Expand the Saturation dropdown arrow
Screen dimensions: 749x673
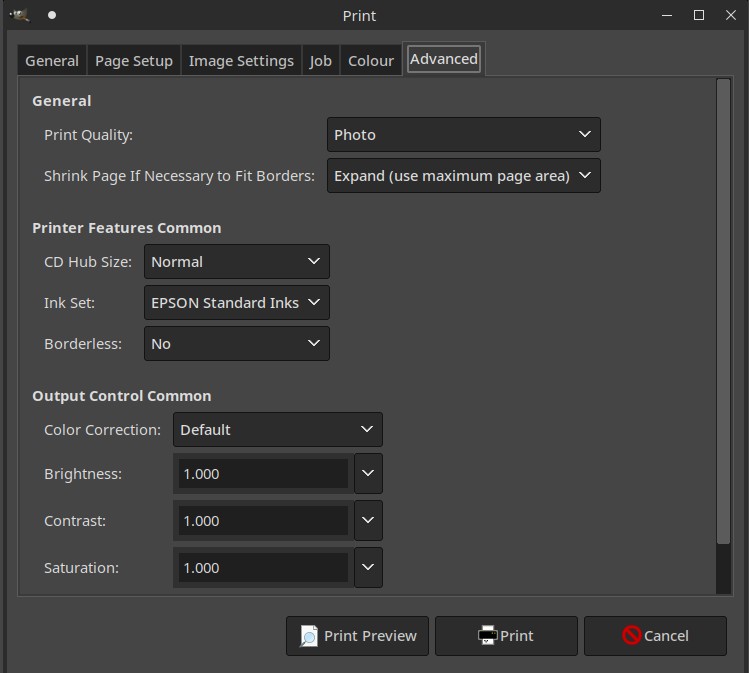(x=368, y=568)
